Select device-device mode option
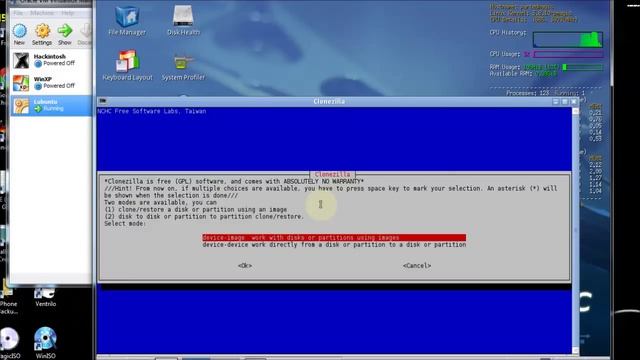 [x=334, y=245]
